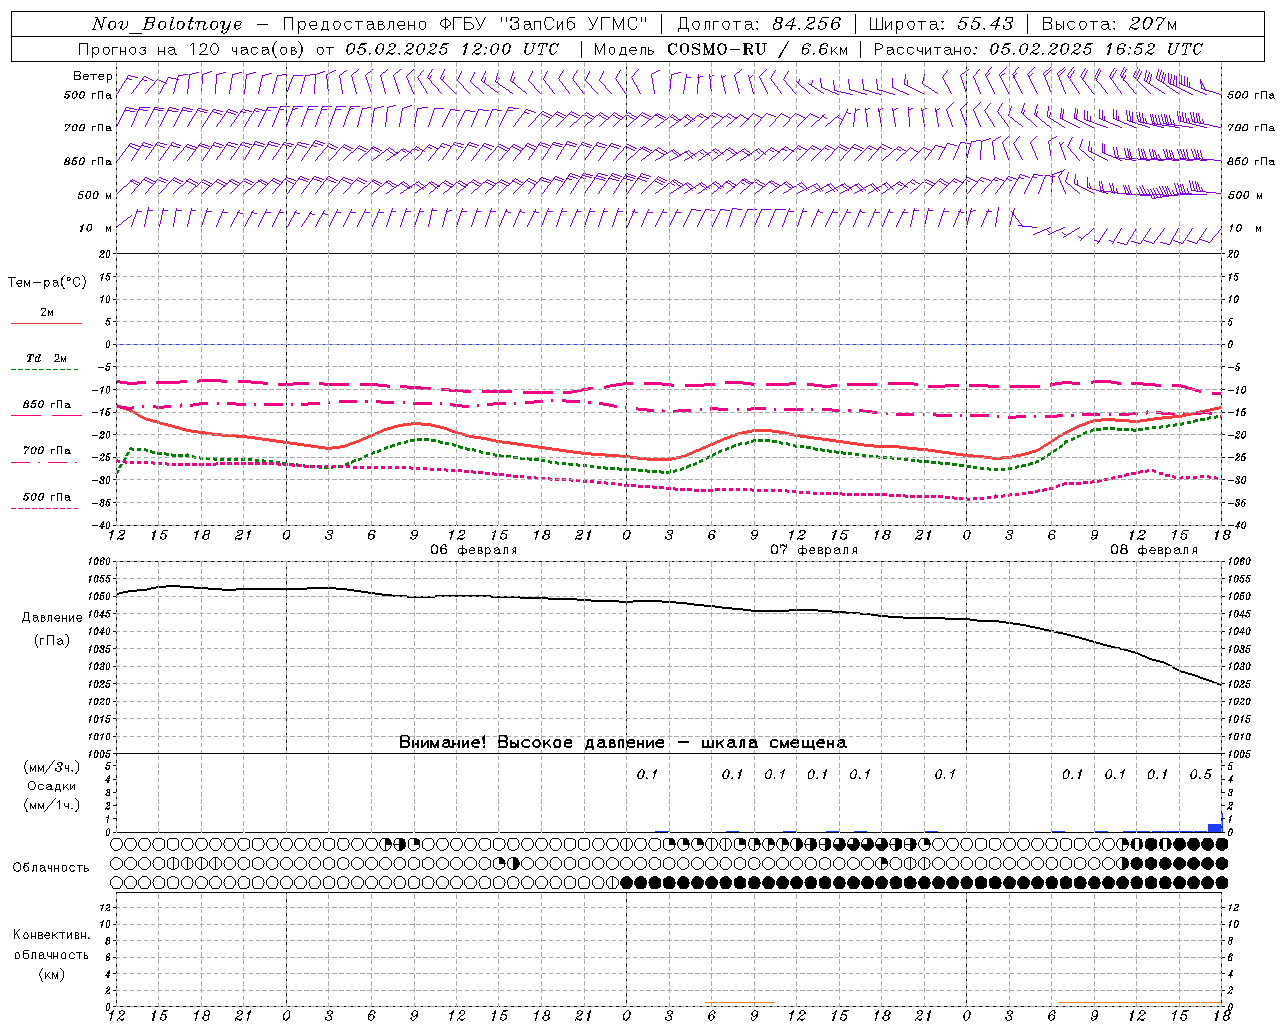Click the Конвективн. облачность label
The height and width of the screenshot is (1024, 1280).
click(x=51, y=945)
